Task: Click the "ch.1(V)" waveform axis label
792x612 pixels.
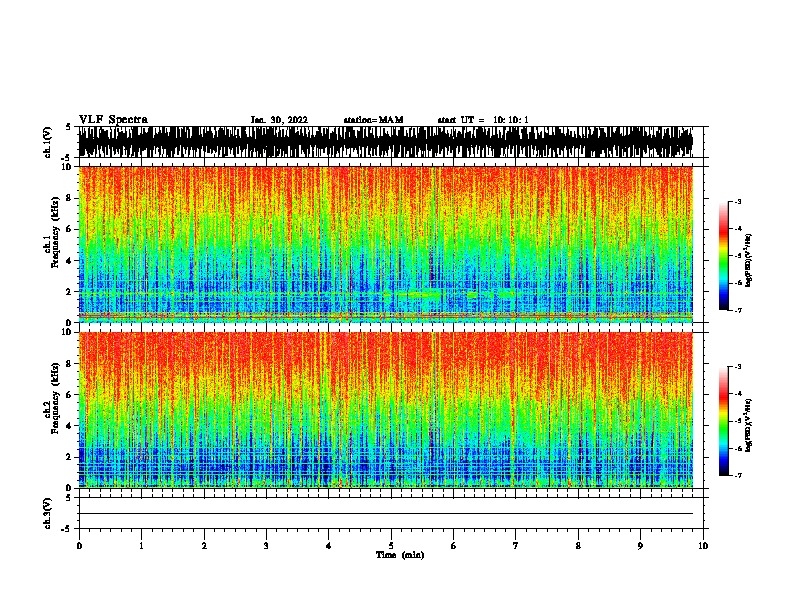Action: coord(48,142)
